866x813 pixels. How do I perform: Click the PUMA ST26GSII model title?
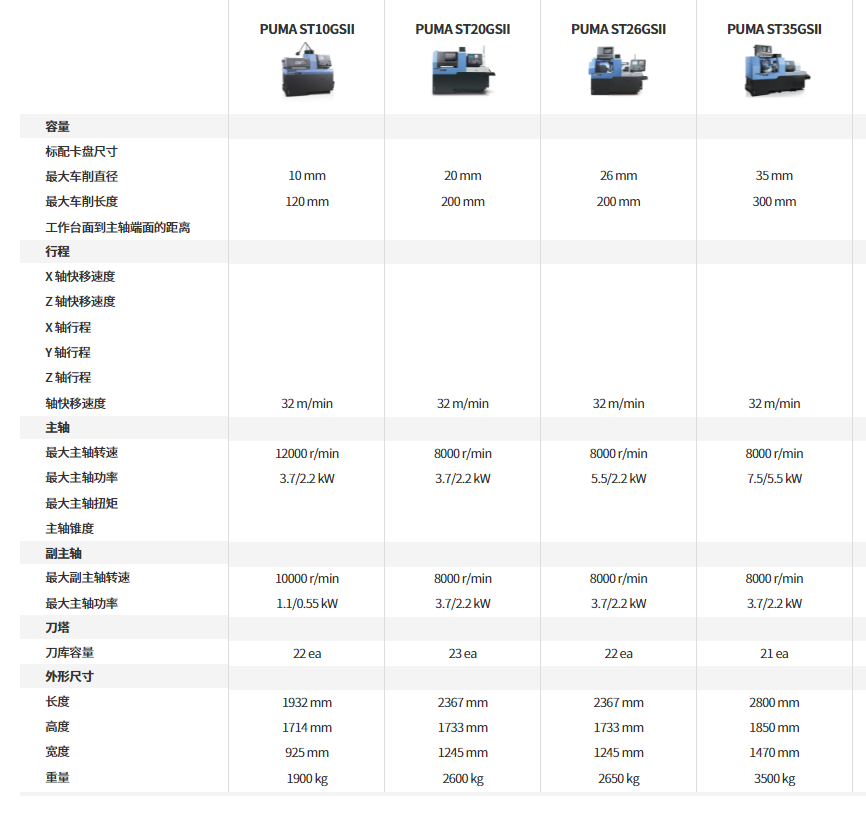point(619,29)
